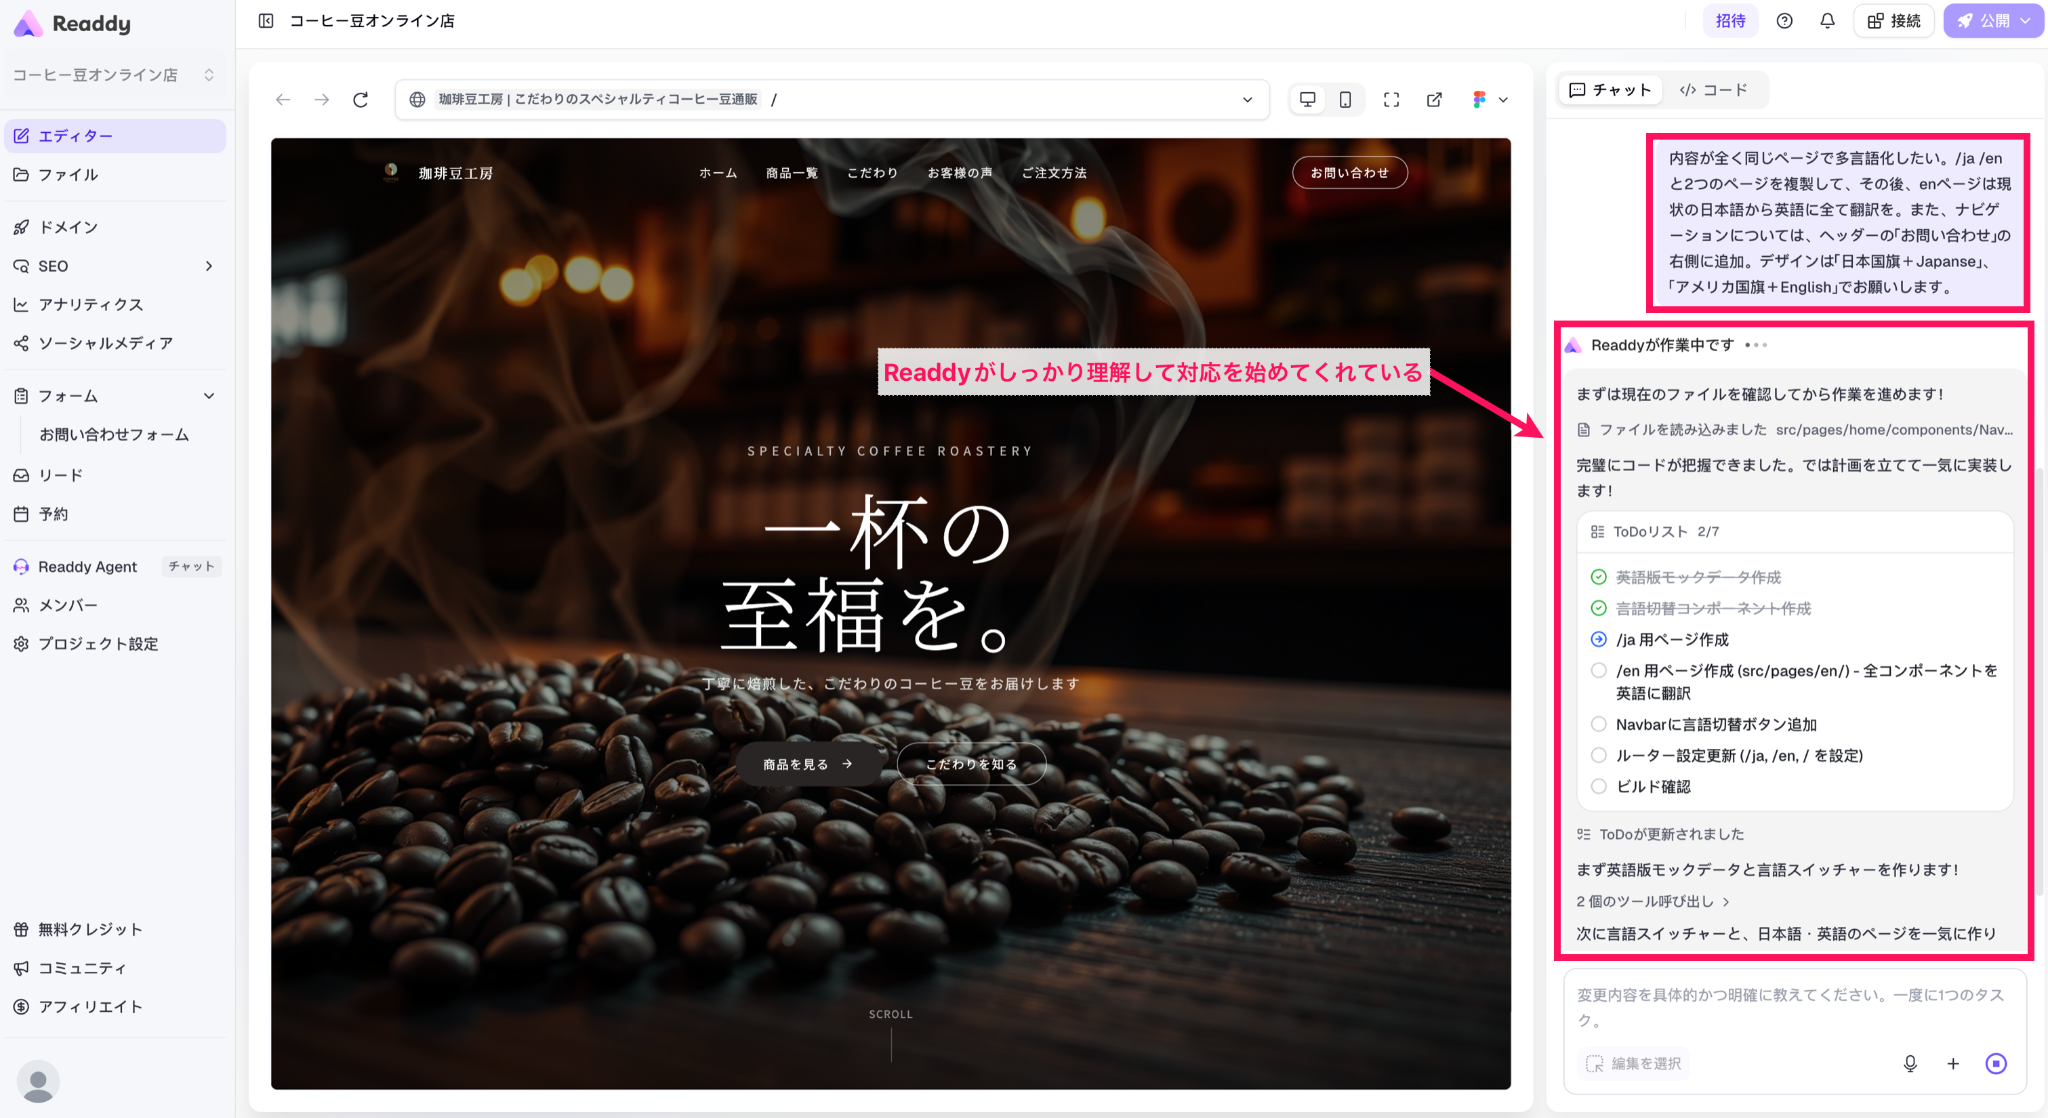The height and width of the screenshot is (1118, 2048).
Task: Start voice input with the microphone icon
Action: coord(1910,1064)
